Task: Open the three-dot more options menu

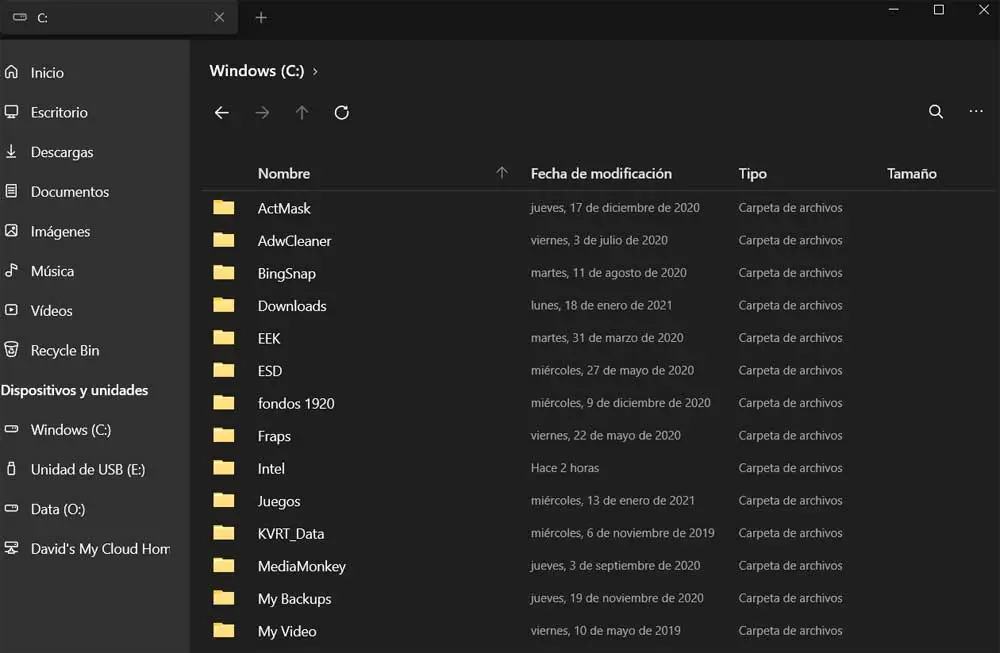Action: [976, 112]
